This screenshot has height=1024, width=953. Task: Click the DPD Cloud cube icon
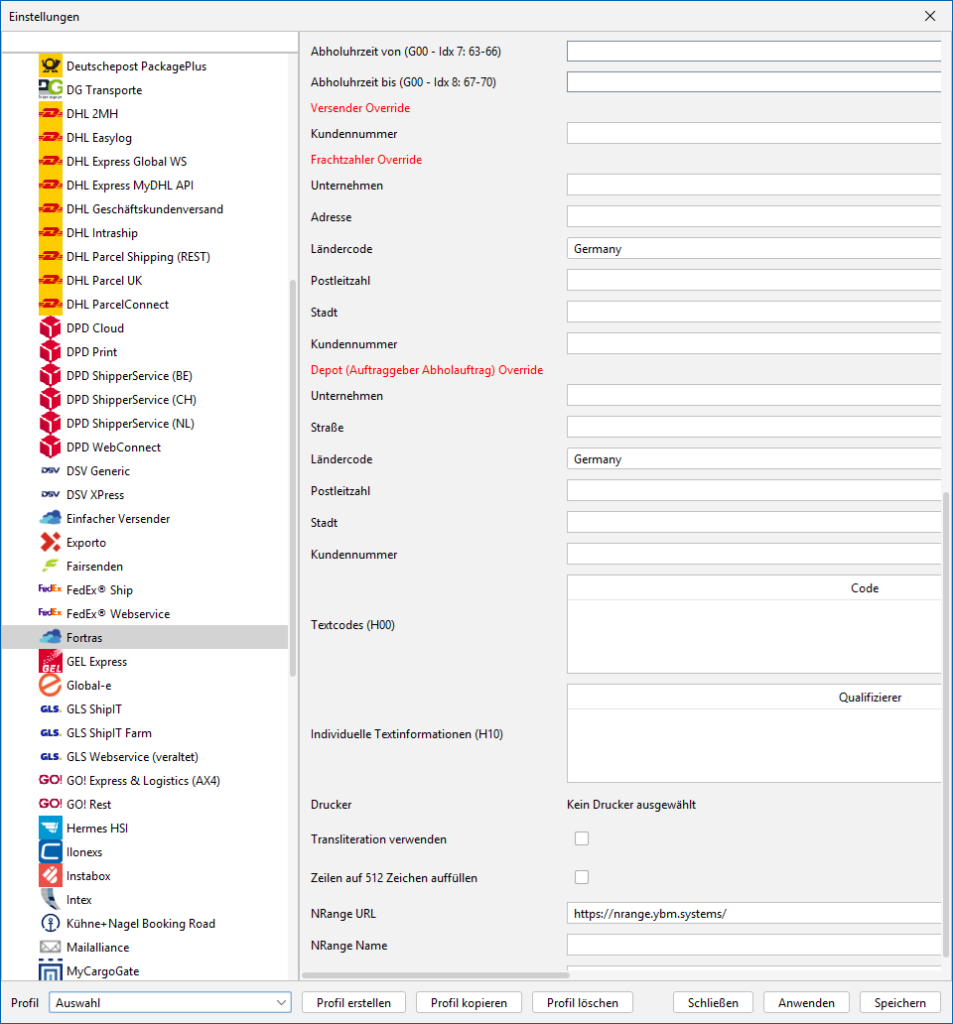click(50, 328)
